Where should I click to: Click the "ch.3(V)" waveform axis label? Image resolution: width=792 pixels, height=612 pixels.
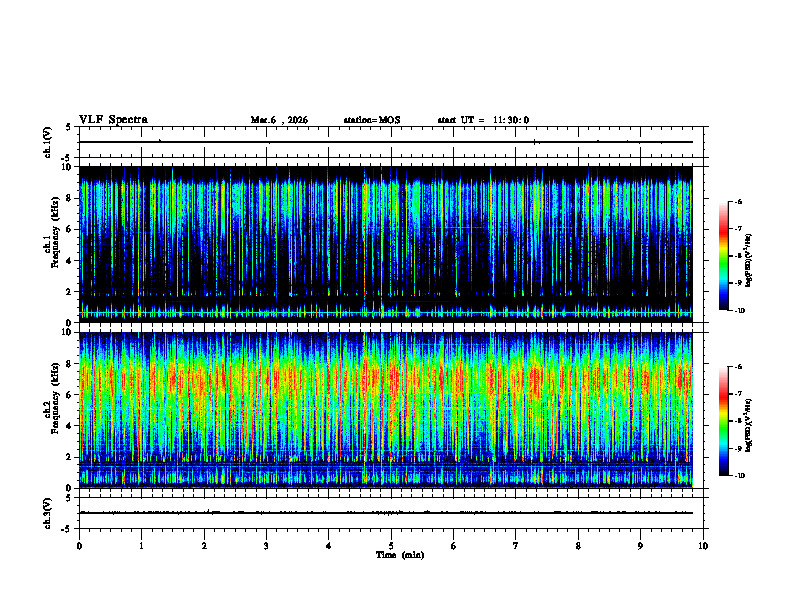[x=48, y=513]
